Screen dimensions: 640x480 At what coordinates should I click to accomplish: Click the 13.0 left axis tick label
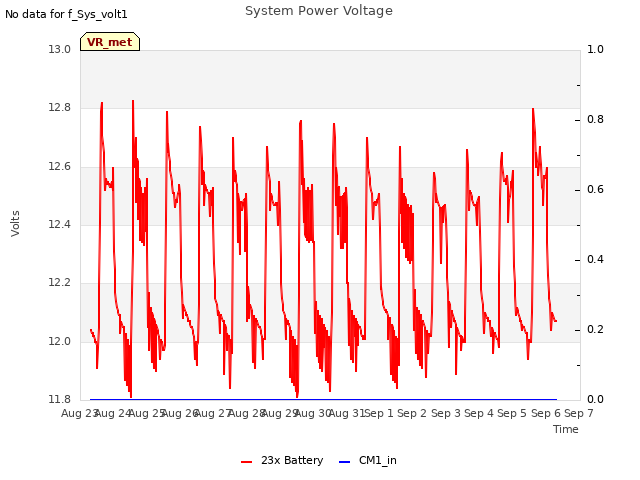[x=60, y=49]
